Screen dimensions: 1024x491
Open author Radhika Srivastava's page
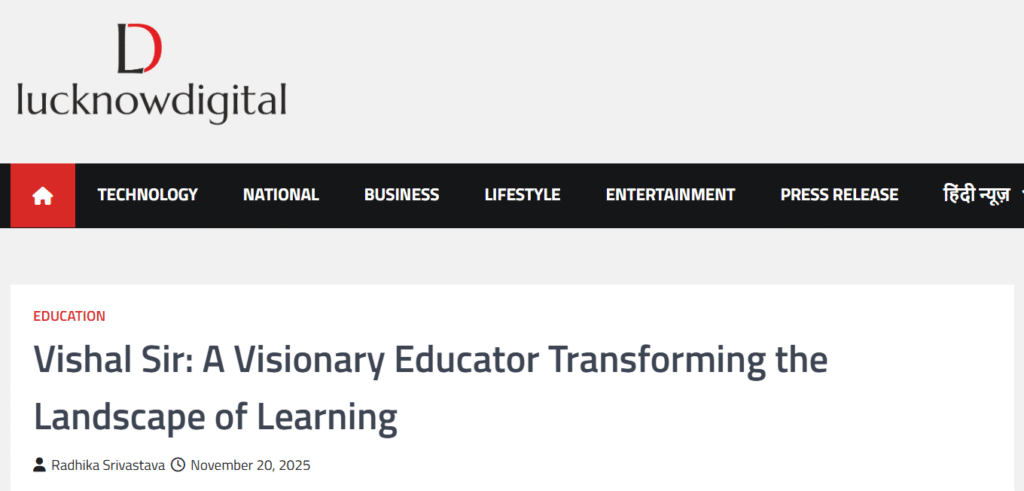click(107, 465)
